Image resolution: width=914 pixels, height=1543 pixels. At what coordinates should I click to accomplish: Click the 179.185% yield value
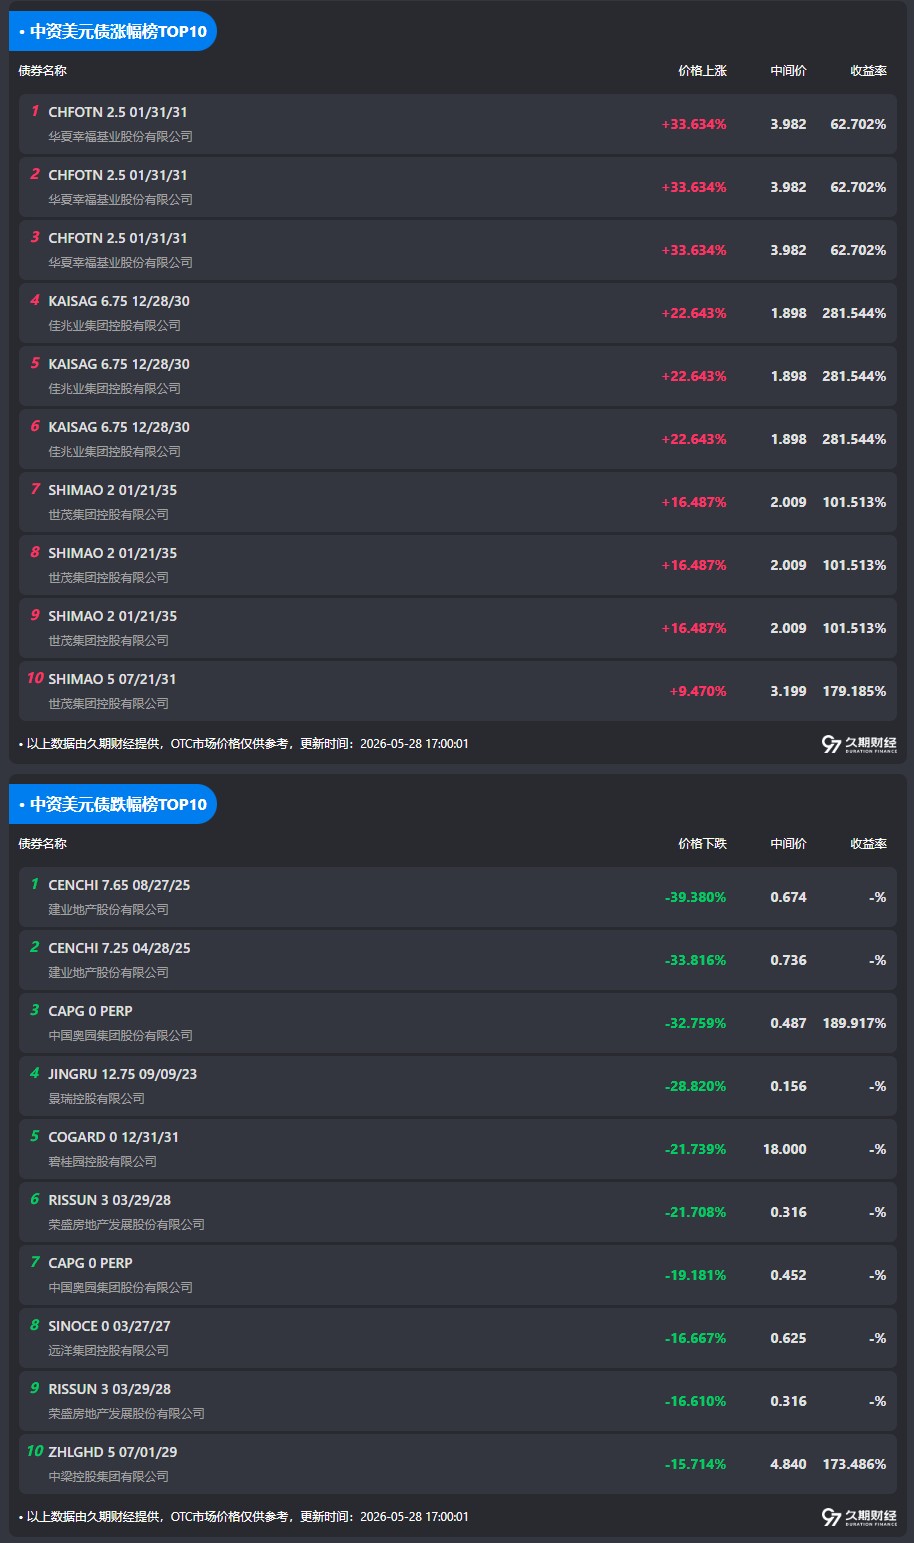[x=854, y=691]
